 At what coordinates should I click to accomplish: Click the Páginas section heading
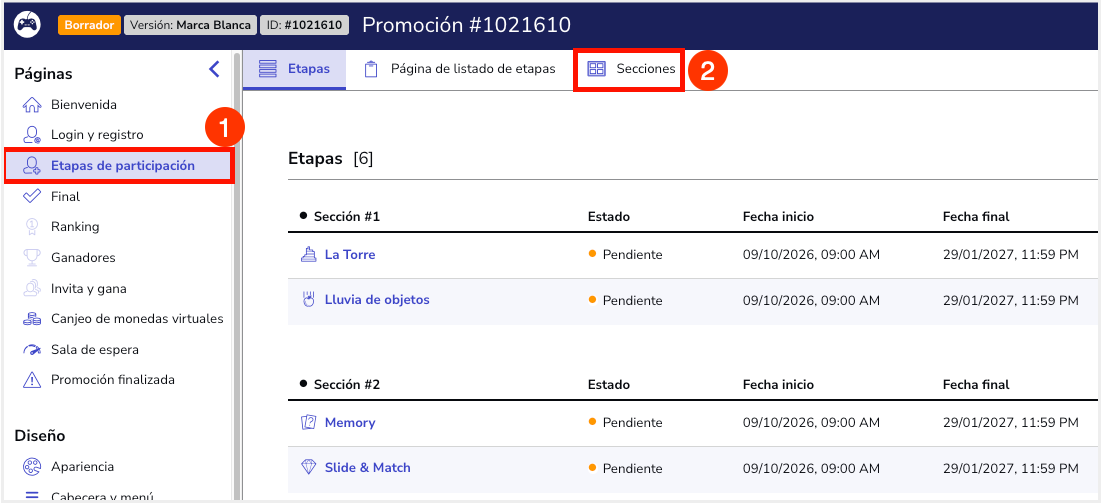click(x=44, y=74)
